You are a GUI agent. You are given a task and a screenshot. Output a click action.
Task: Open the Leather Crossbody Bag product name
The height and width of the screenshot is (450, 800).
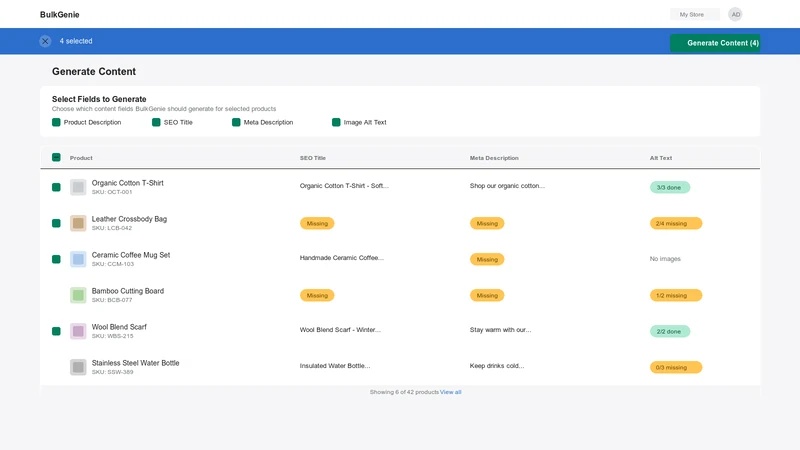[129, 219]
